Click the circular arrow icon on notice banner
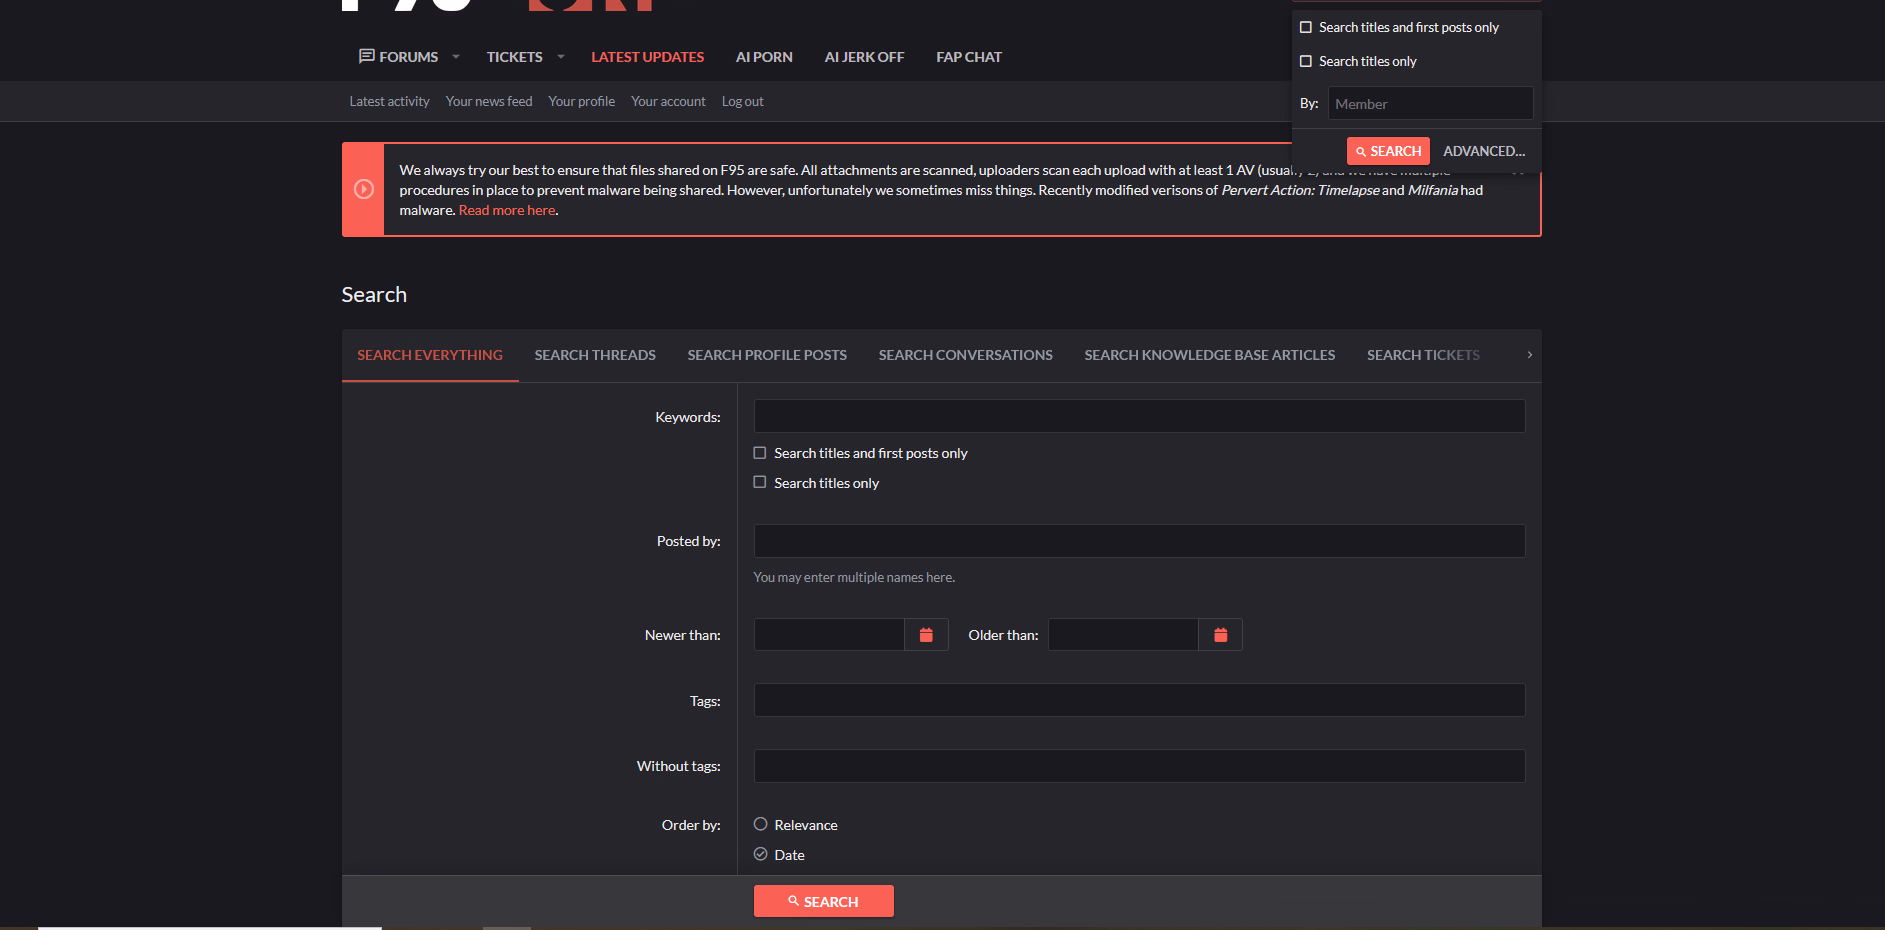1885x930 pixels. (x=364, y=190)
